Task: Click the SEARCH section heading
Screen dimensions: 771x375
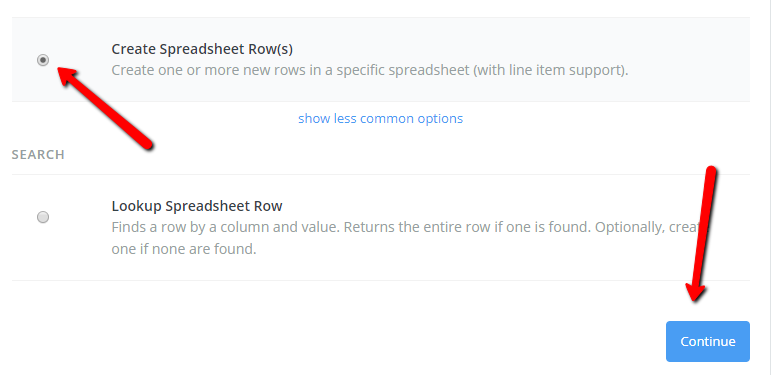Action: point(38,155)
